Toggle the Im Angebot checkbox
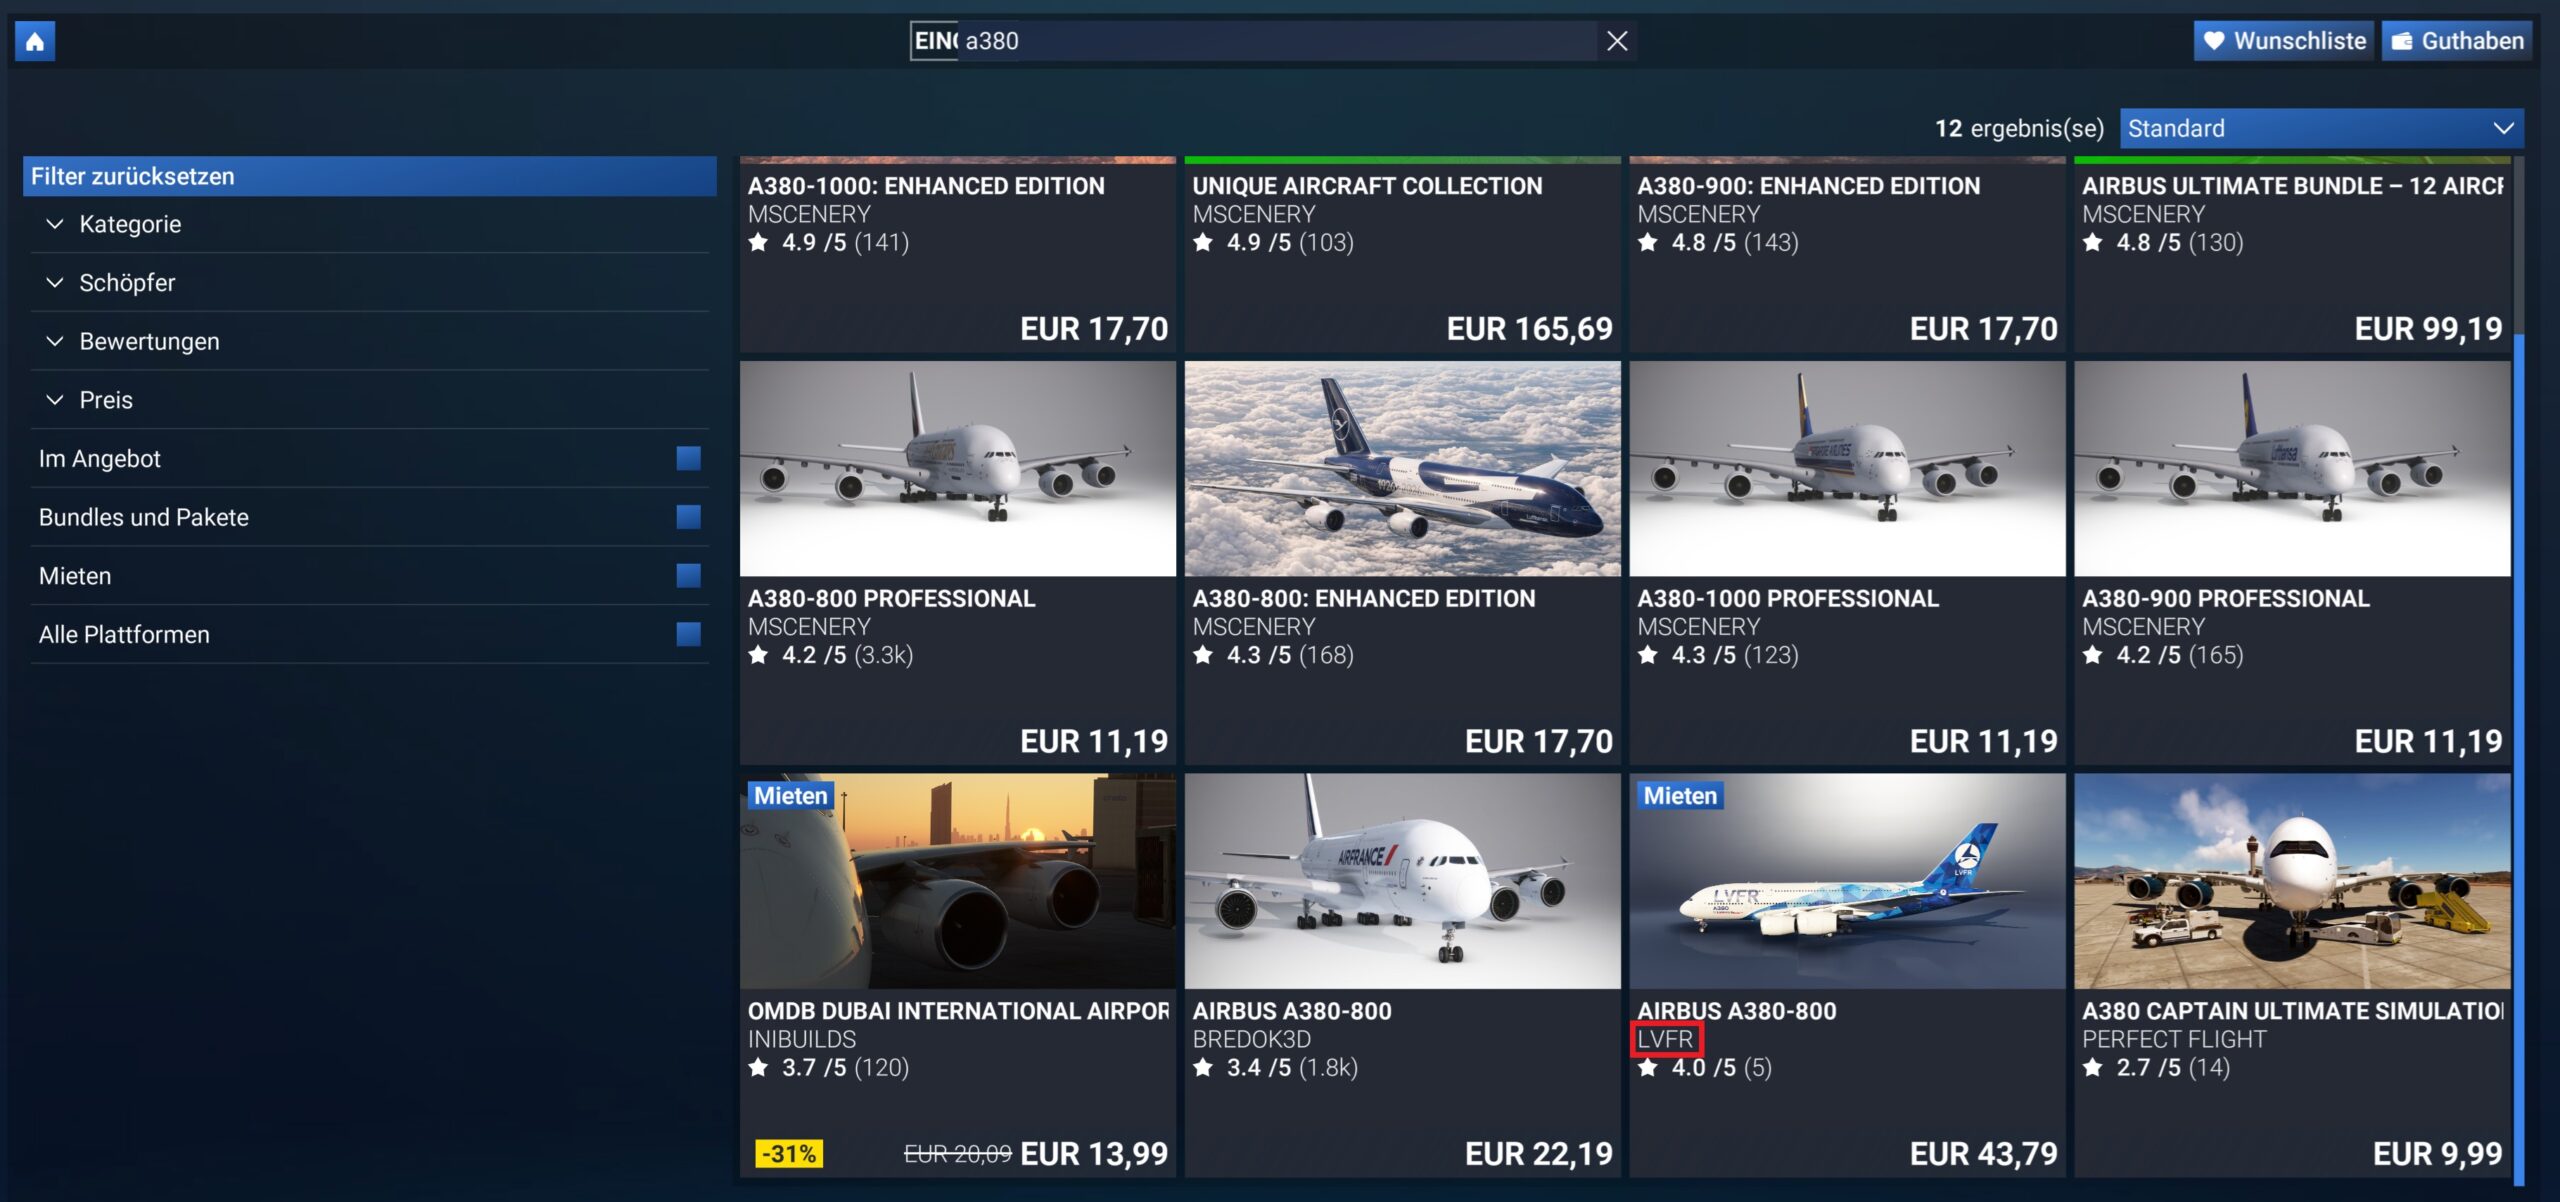The width and height of the screenshot is (2560, 1202). click(x=688, y=458)
